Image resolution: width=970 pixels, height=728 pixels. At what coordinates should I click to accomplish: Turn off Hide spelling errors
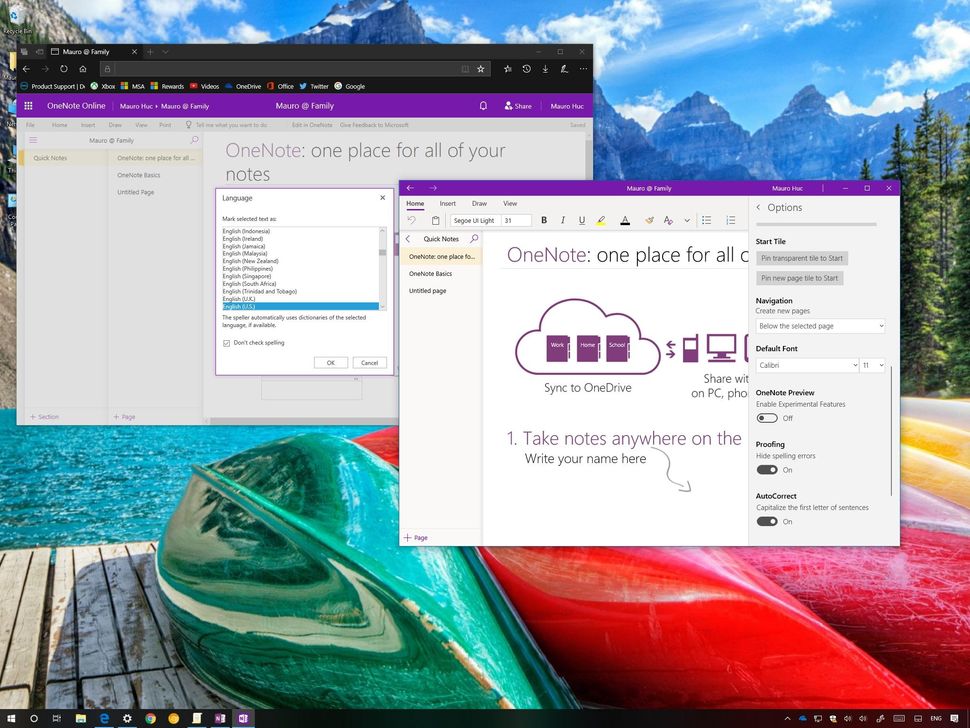[x=768, y=469]
